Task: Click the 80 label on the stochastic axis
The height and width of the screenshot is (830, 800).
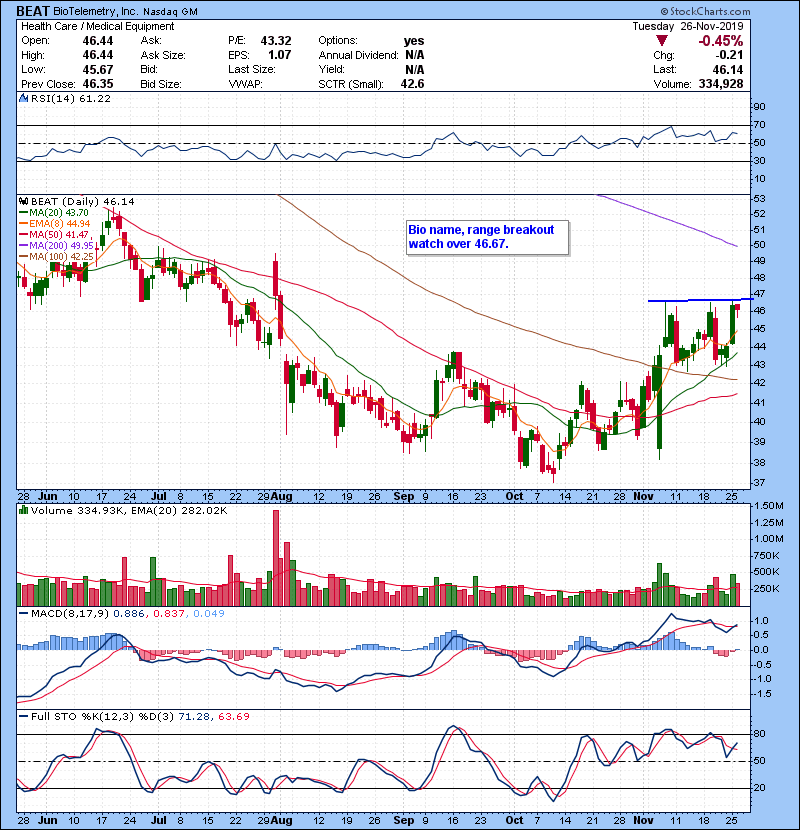Action: click(x=759, y=734)
